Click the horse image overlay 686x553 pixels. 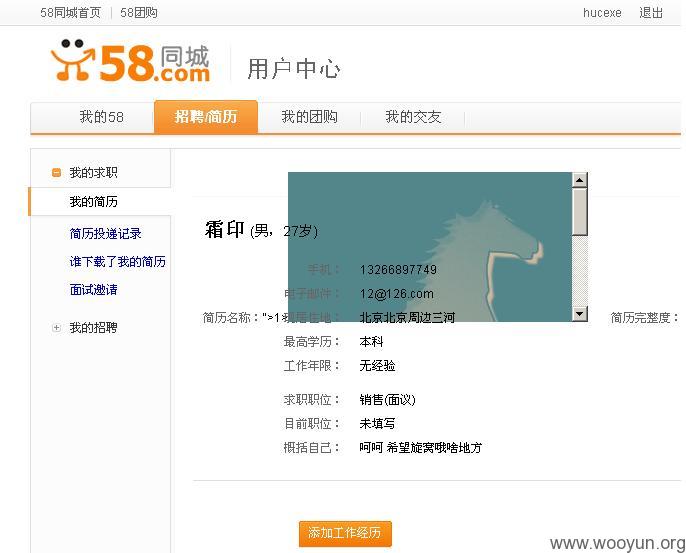430,247
